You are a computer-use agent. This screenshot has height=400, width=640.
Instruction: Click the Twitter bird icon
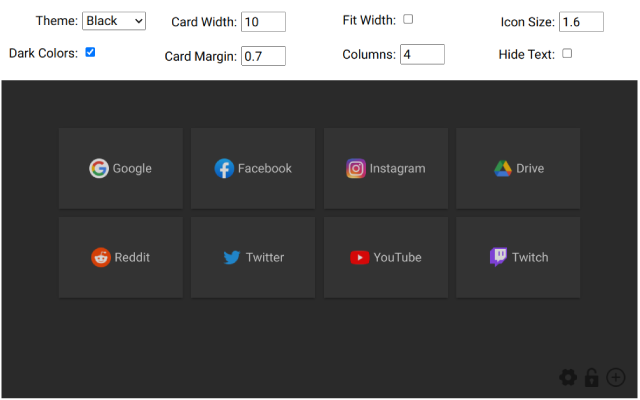point(232,257)
